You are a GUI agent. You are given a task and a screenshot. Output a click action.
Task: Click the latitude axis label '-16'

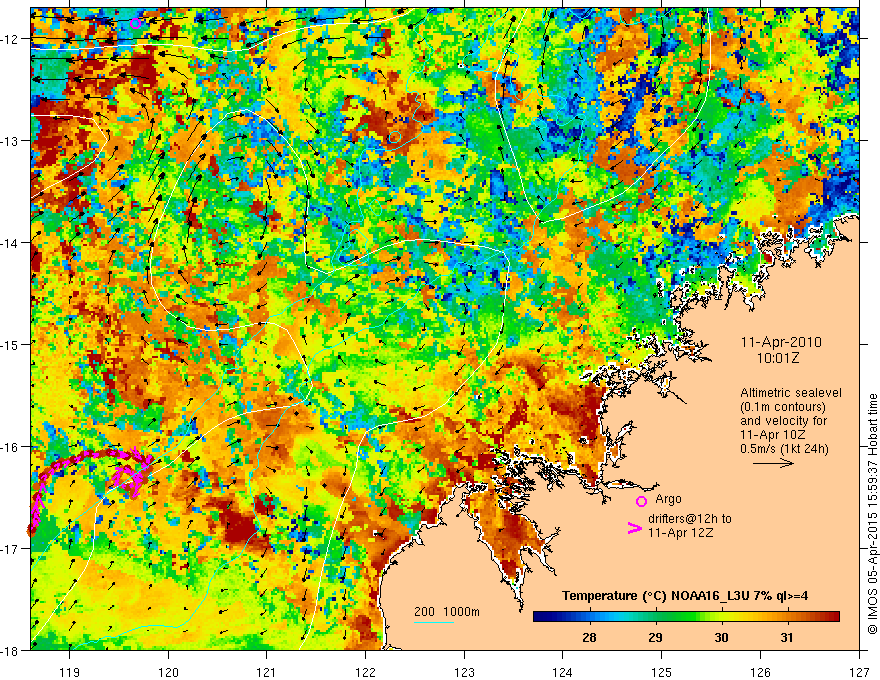[10, 447]
